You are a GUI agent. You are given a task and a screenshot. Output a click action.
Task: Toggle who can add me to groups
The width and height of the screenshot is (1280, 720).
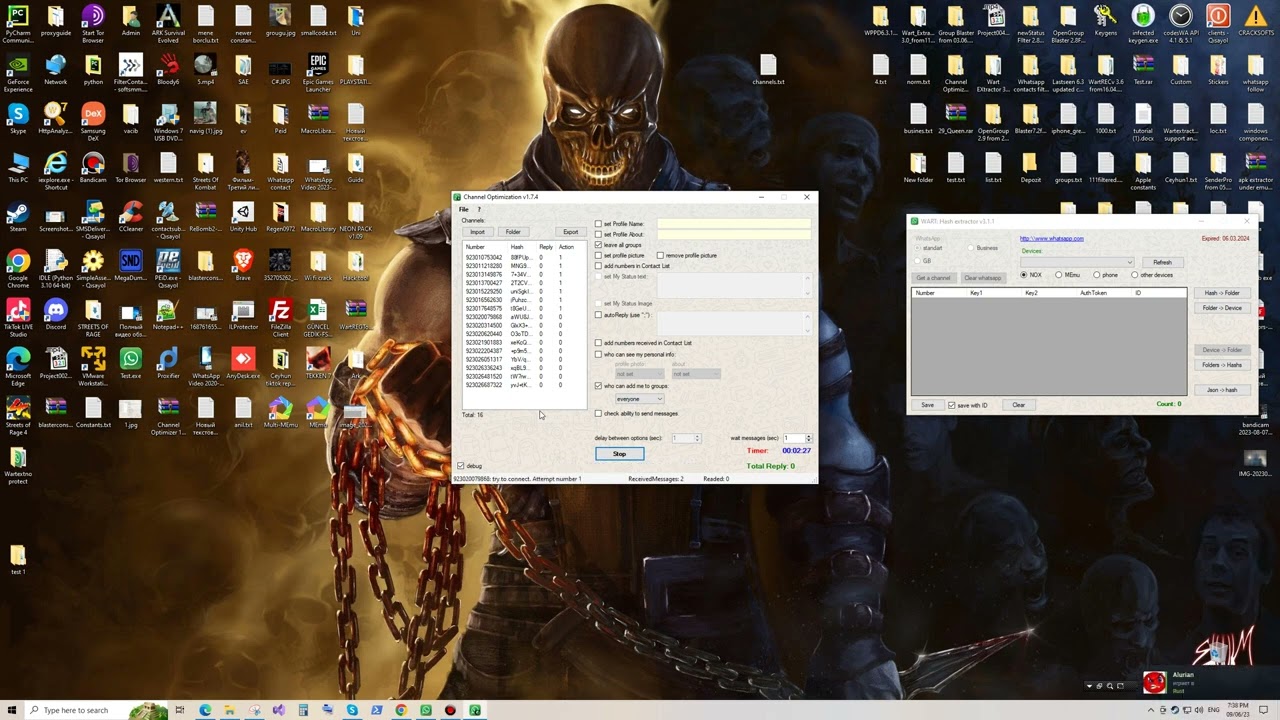tap(598, 386)
